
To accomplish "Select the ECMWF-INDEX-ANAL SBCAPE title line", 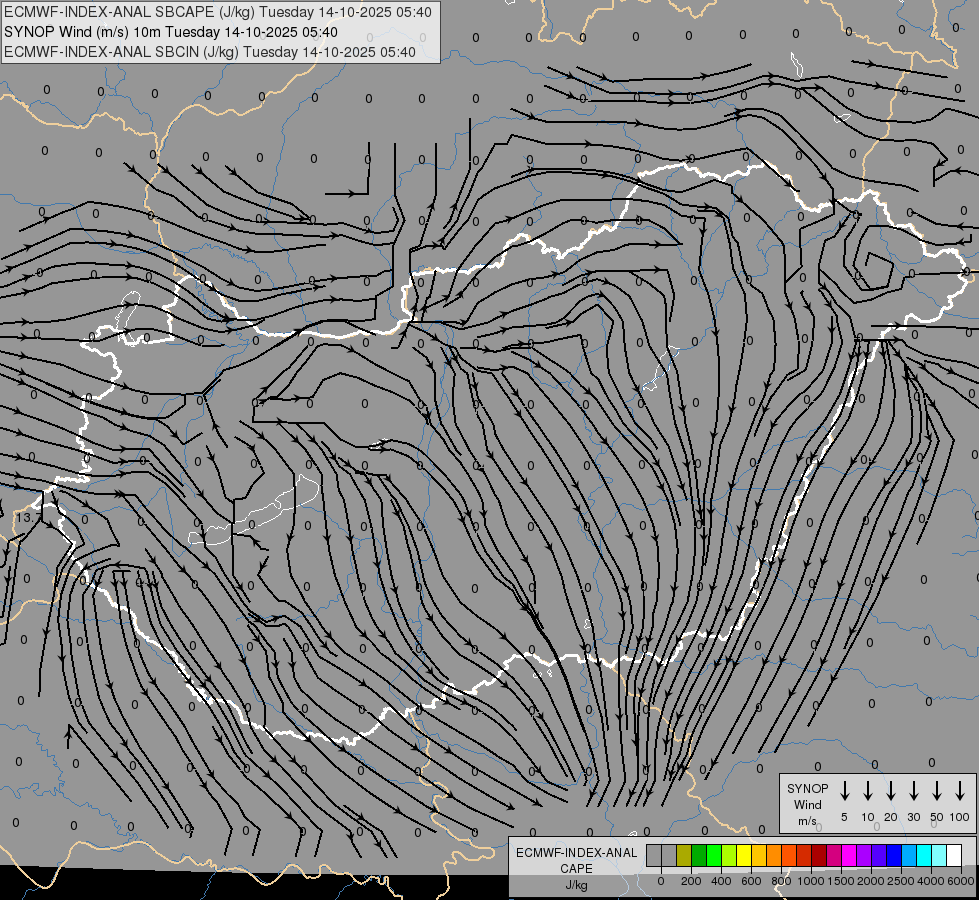I will tap(218, 12).
